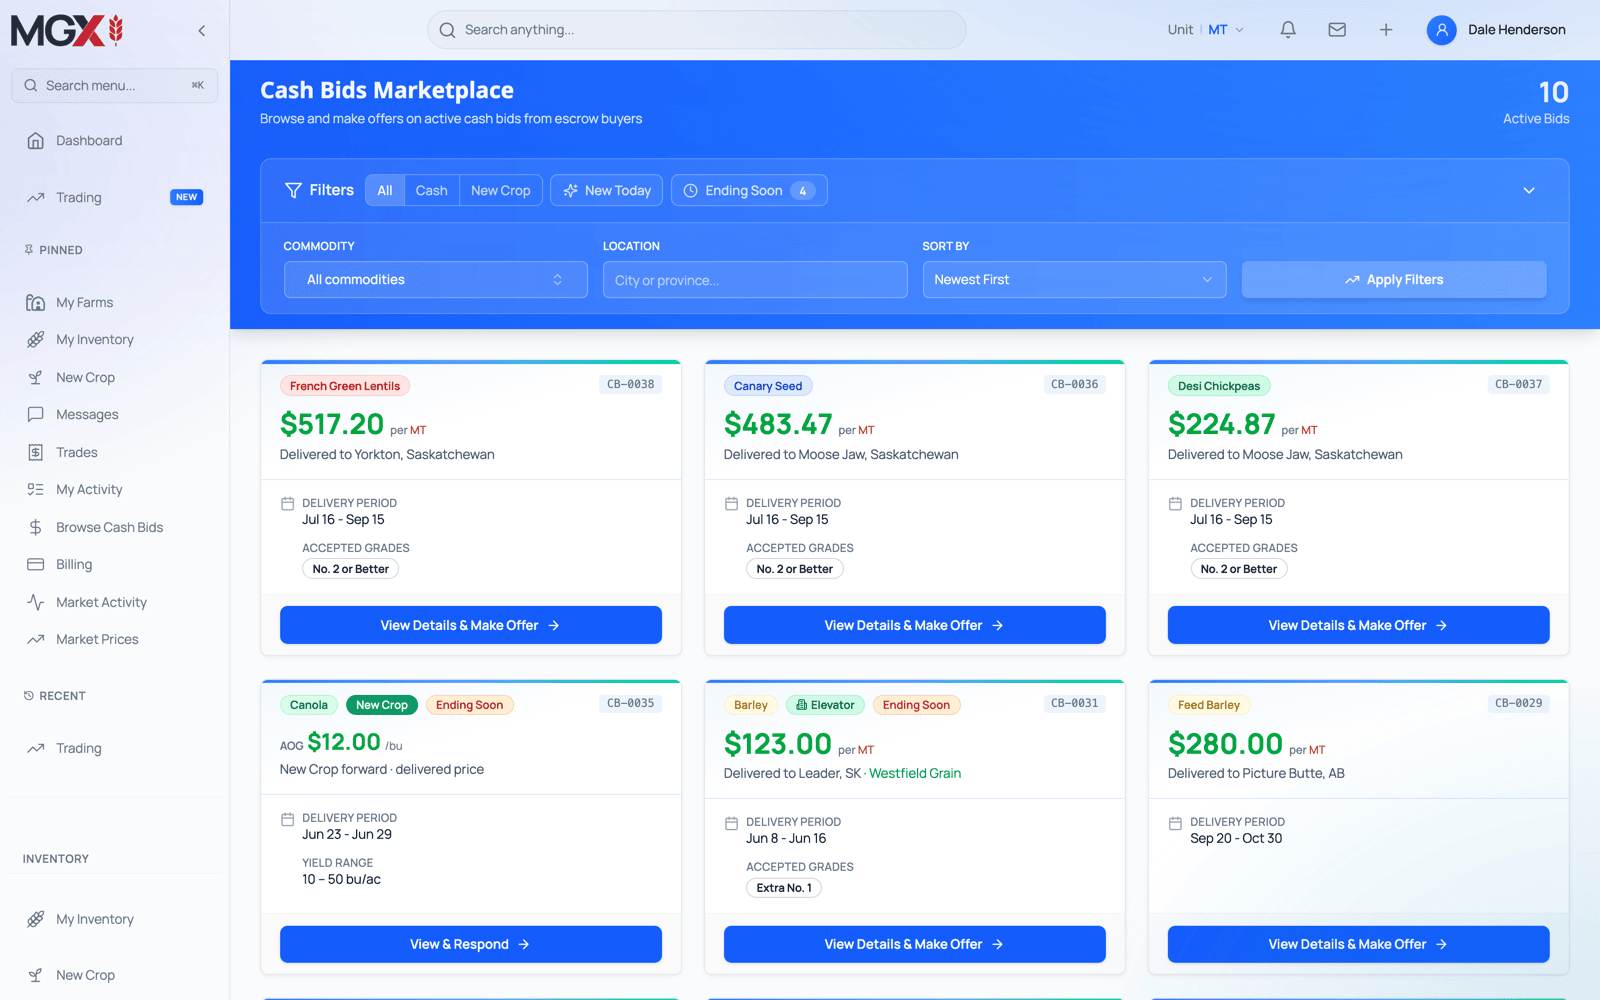Click the Dashboard home icon
Screen dimensions: 1600x1000
36,141
